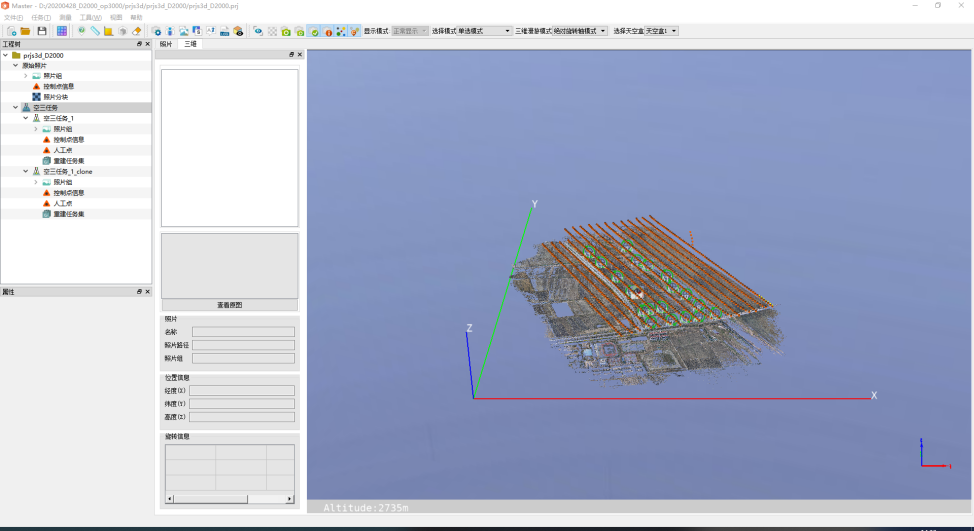Click the shield location marker toolbar icon
Image resolution: width=974 pixels, height=531 pixels.
tap(81, 31)
